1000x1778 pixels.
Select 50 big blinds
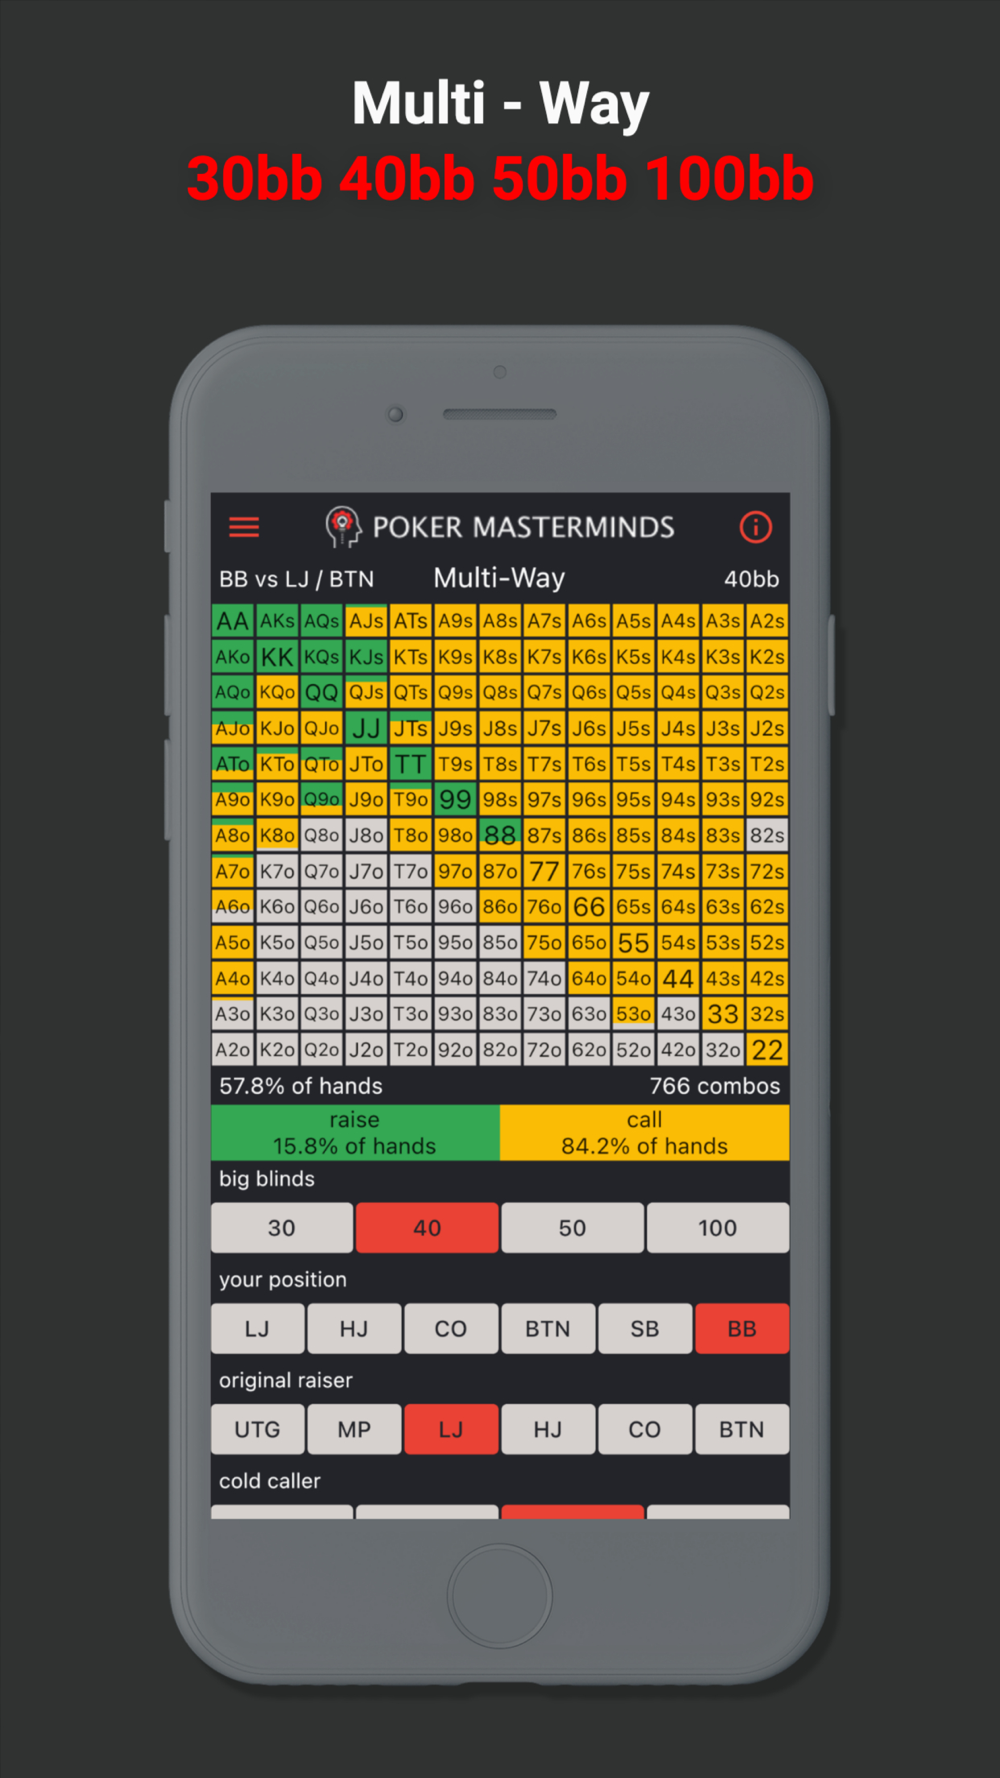572,1228
